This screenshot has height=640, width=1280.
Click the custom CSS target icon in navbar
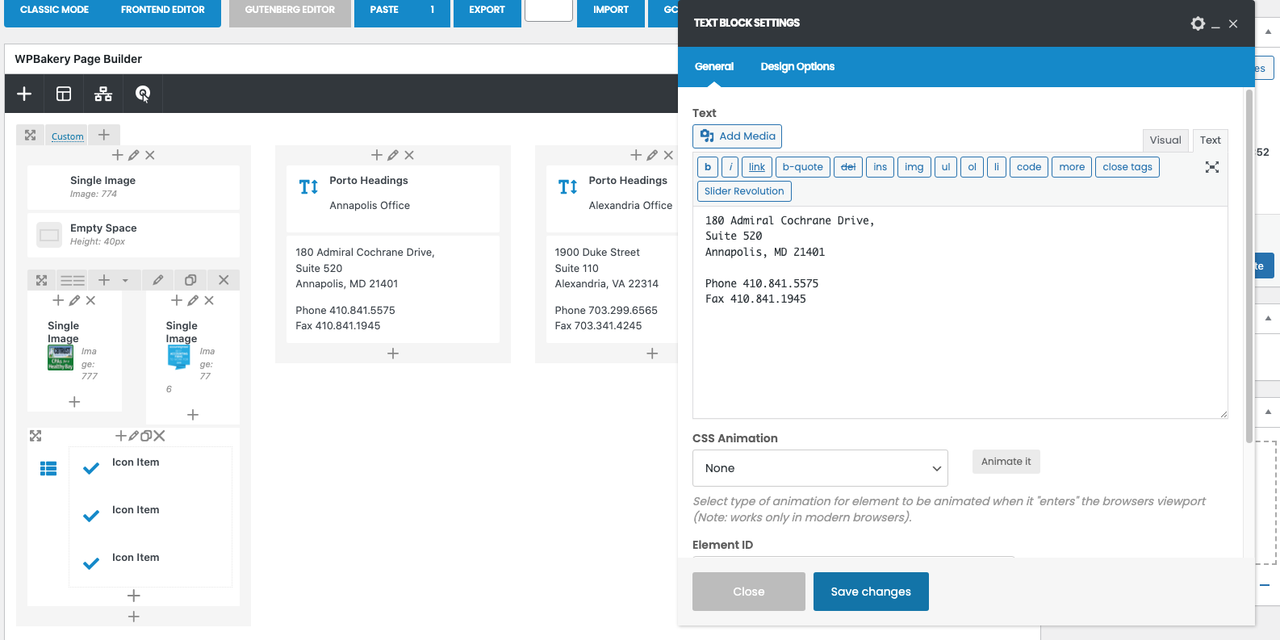(143, 94)
